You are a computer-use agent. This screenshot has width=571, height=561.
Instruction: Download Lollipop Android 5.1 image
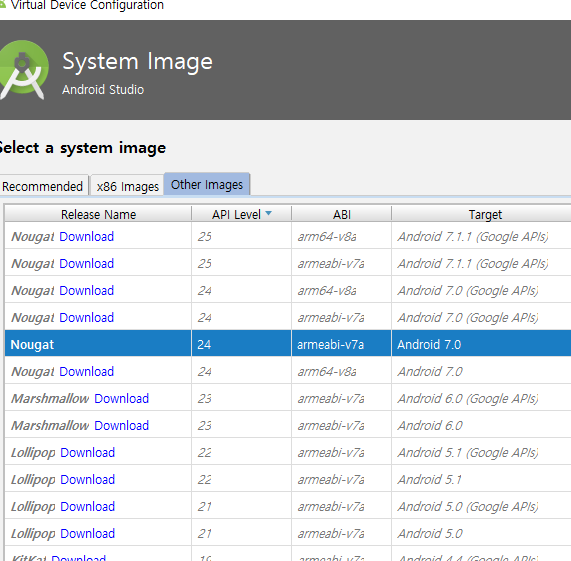coord(88,479)
